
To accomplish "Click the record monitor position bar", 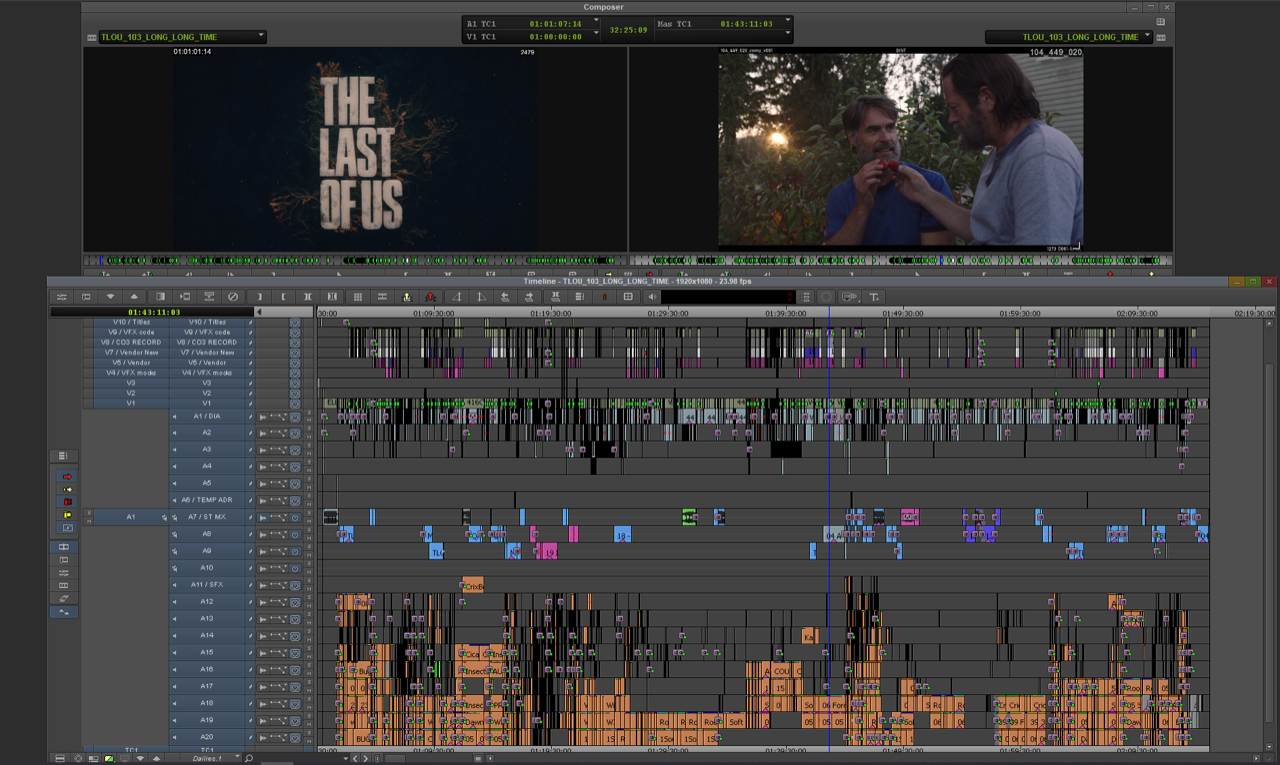I will 901,260.
